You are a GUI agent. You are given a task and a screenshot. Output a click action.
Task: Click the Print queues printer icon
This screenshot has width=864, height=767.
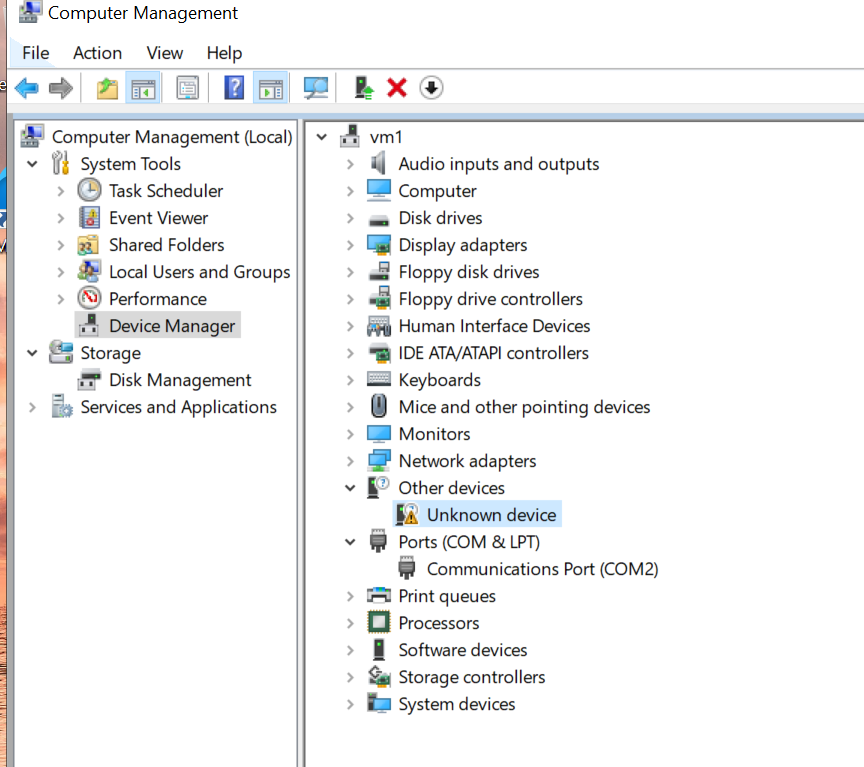[379, 596]
